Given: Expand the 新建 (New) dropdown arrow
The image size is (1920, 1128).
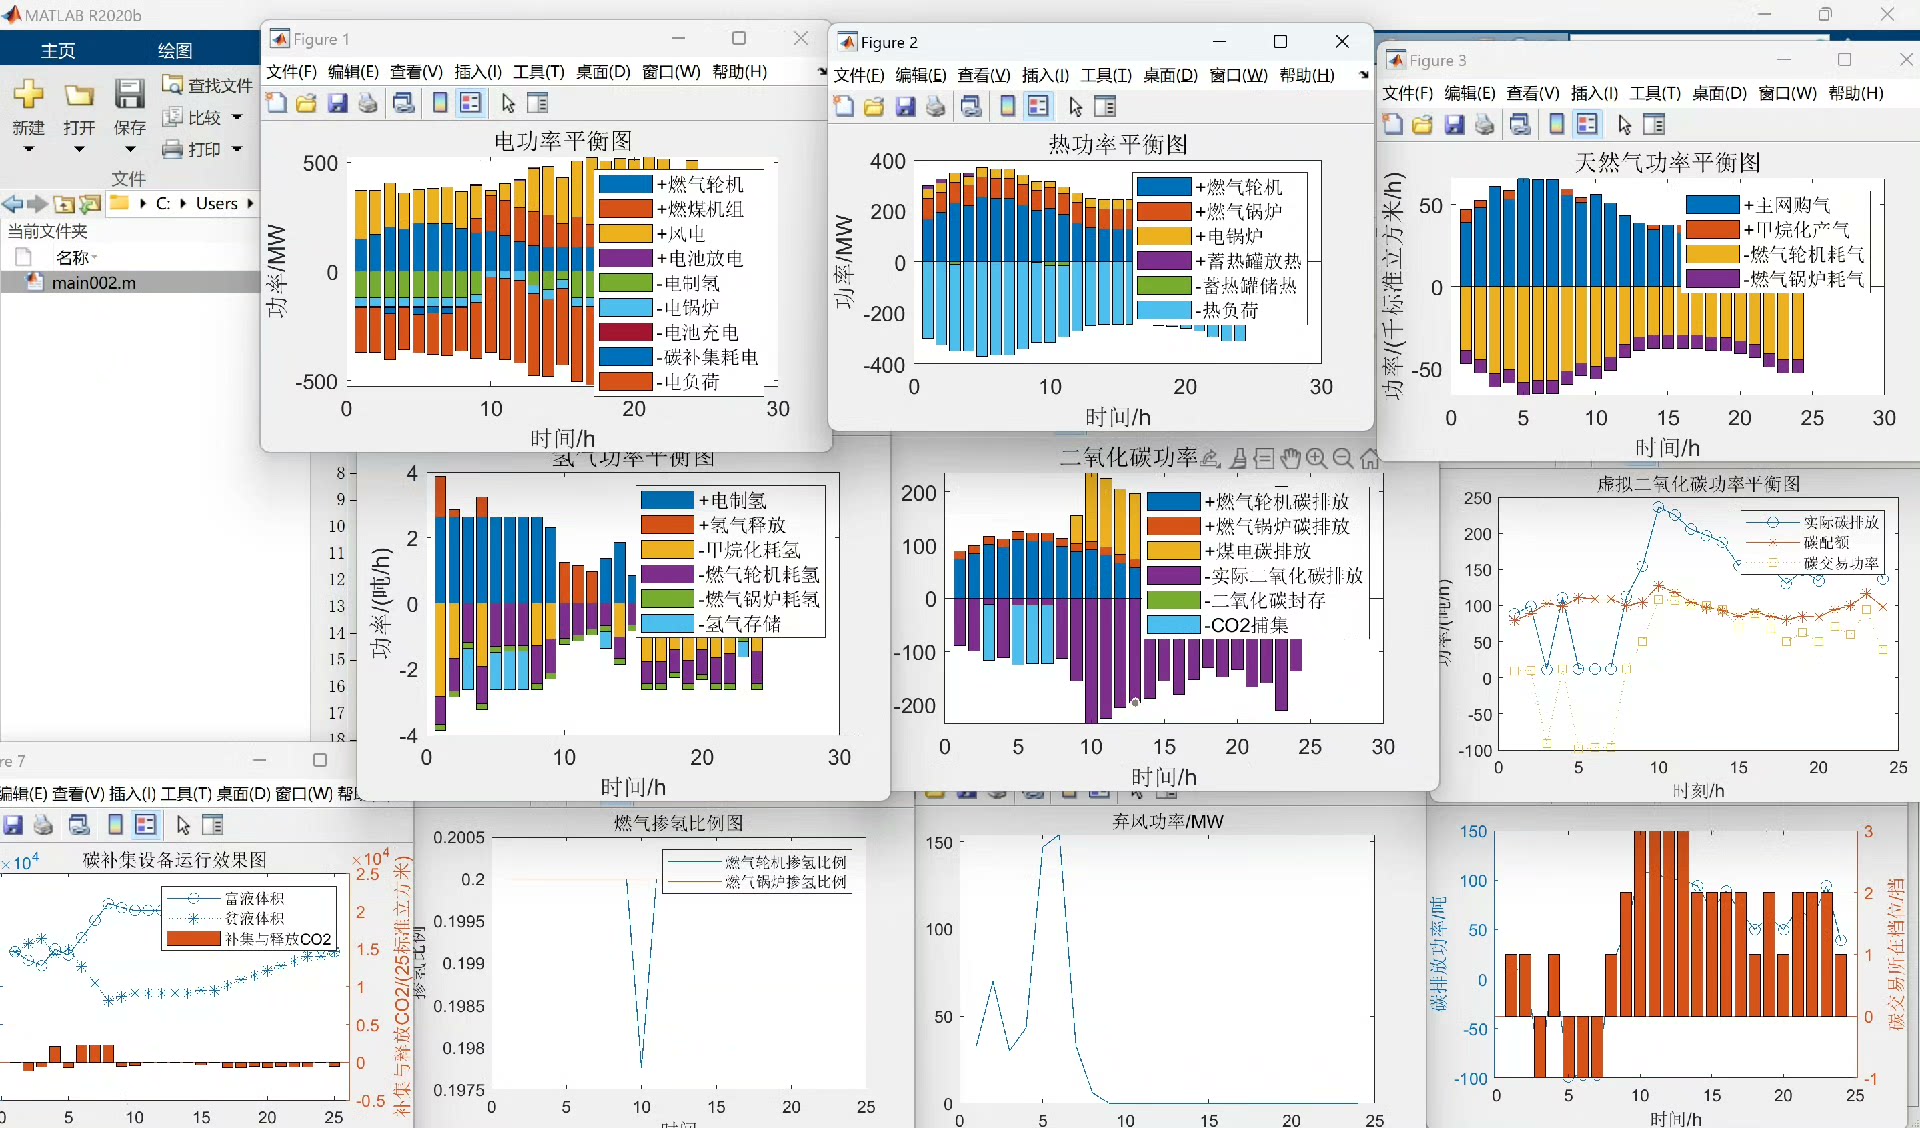Looking at the screenshot, I should [x=28, y=150].
